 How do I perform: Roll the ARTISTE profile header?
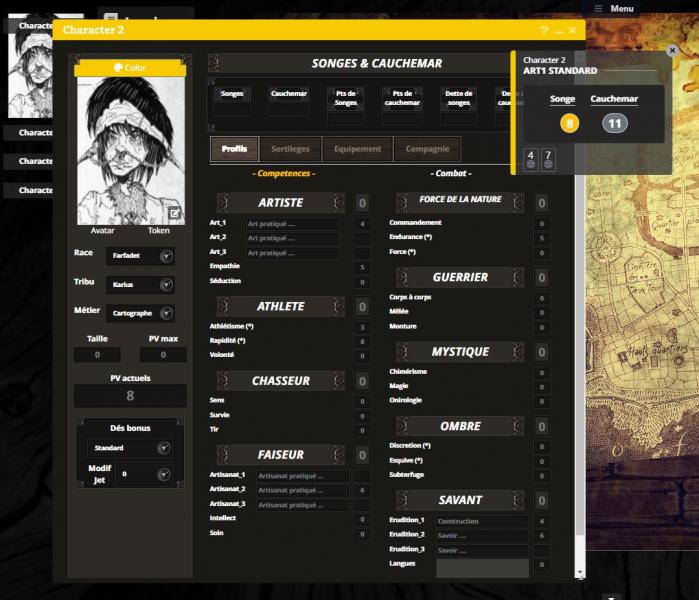pos(280,203)
